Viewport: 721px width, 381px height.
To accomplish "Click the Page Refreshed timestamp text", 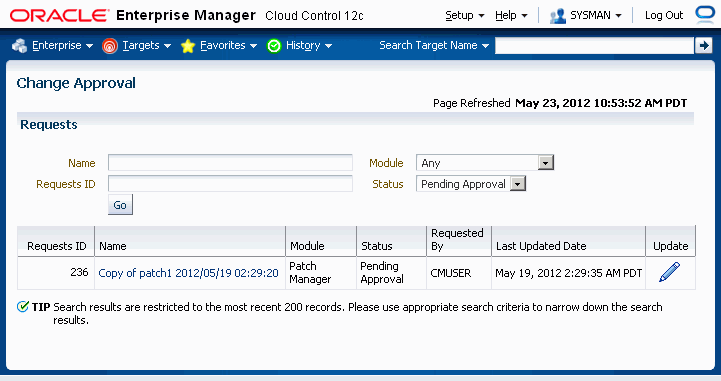I will [560, 103].
